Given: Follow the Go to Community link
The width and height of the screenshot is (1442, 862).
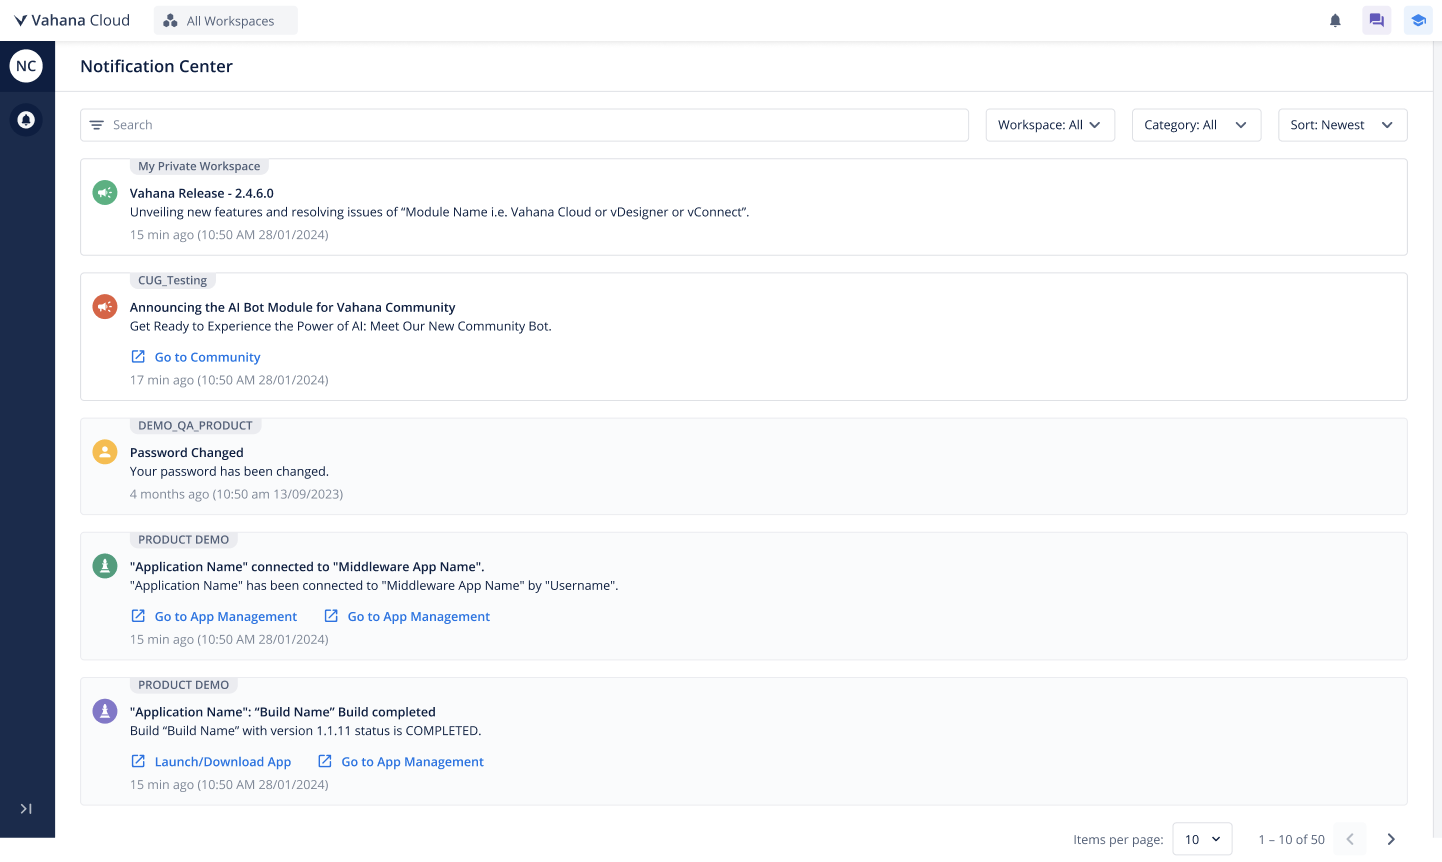Looking at the screenshot, I should (x=206, y=357).
